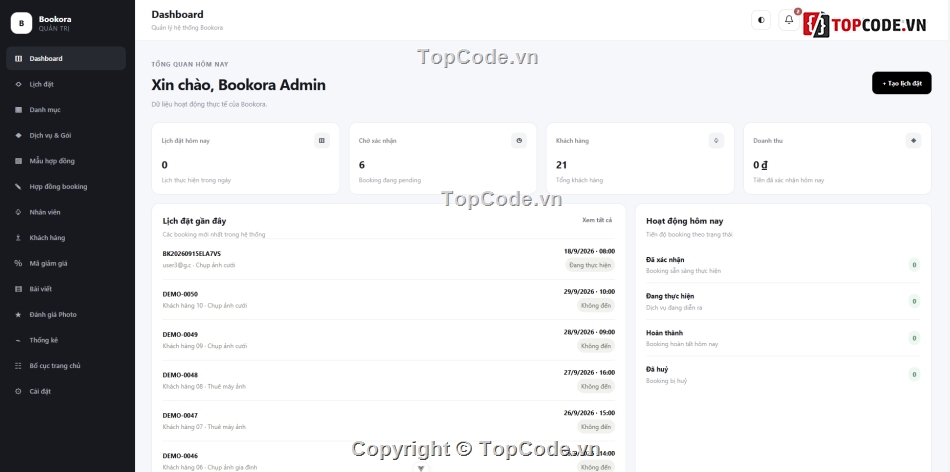Click Đang thực hiện activity count badge
The height and width of the screenshot is (472, 950).
pyautogui.click(x=914, y=301)
